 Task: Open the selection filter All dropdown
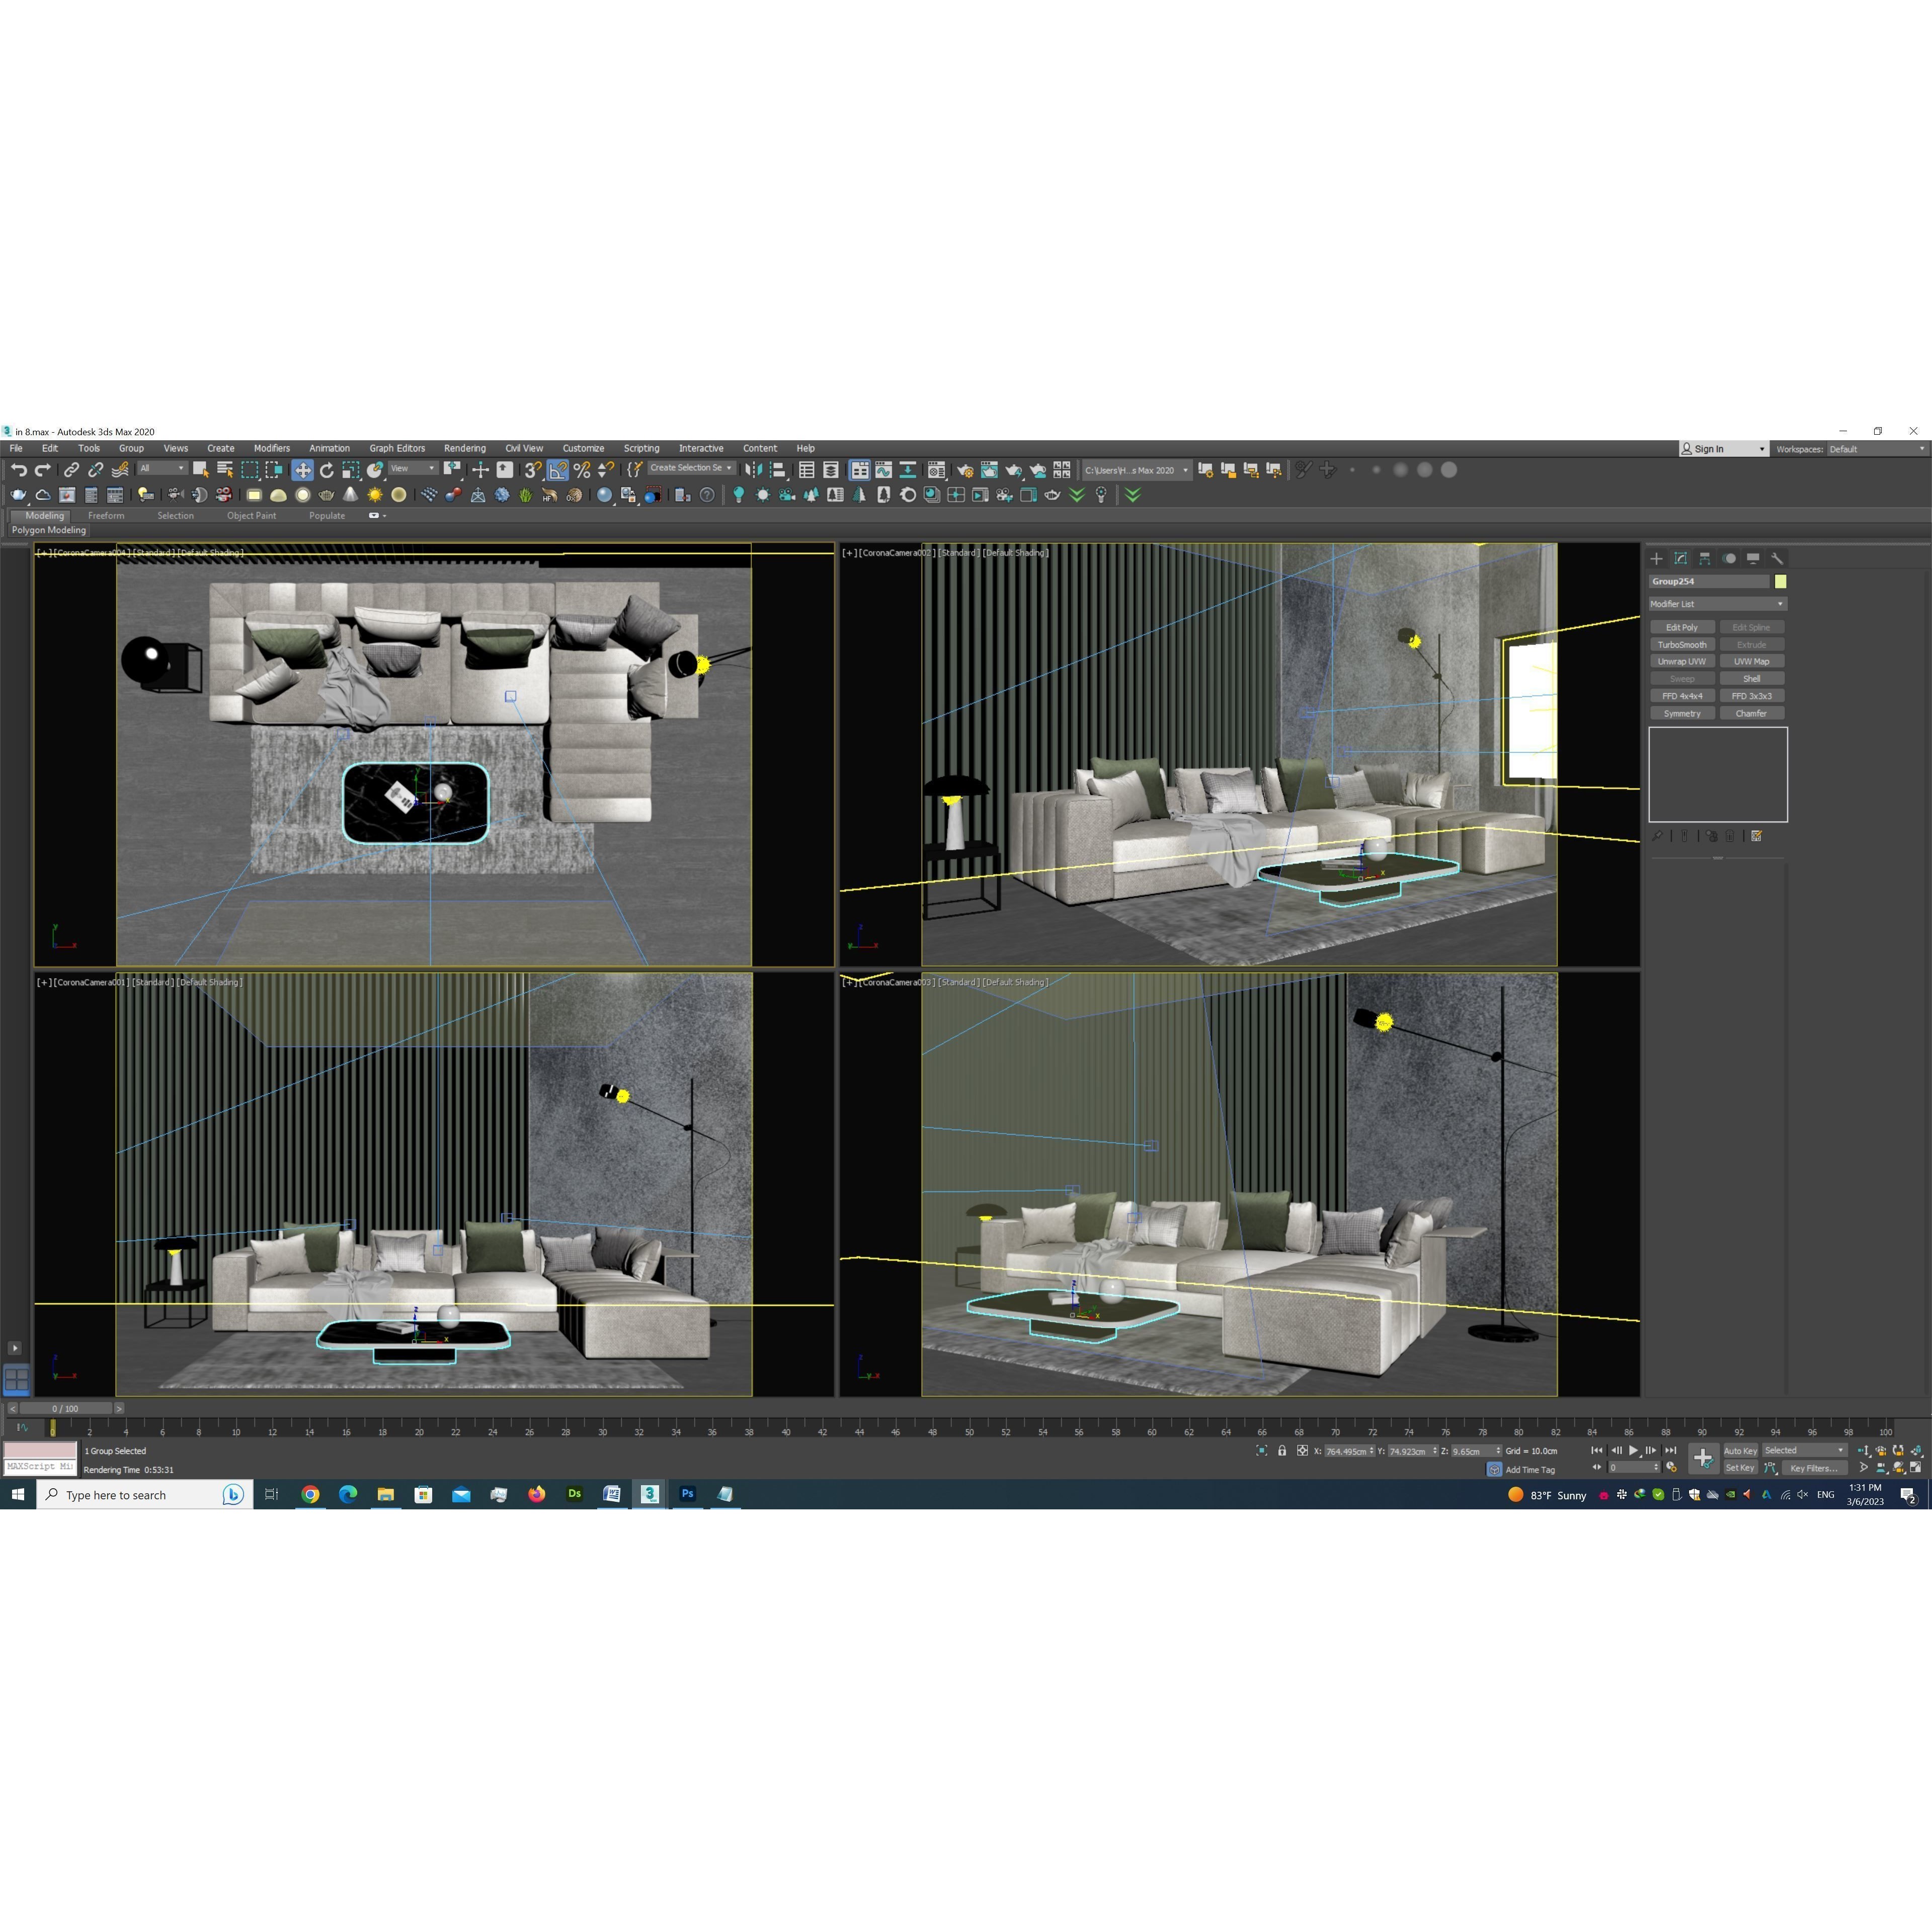coord(162,469)
